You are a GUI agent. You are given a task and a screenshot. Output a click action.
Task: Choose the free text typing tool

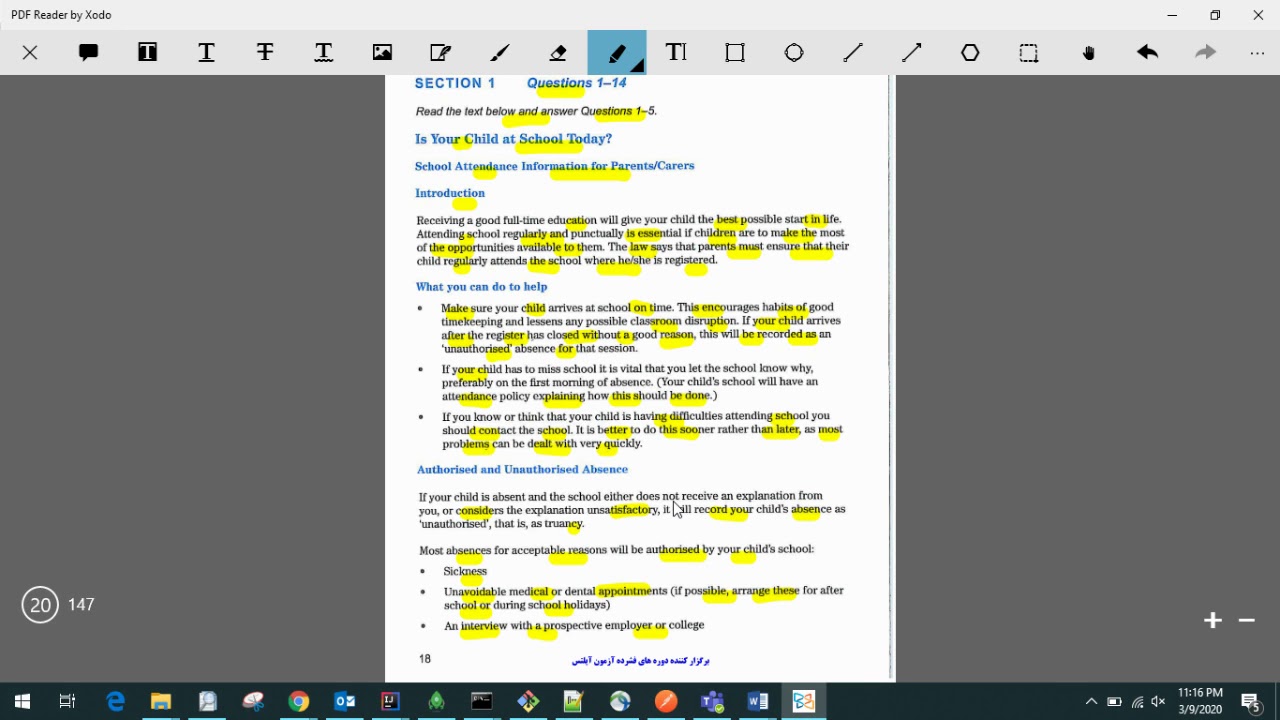(676, 53)
